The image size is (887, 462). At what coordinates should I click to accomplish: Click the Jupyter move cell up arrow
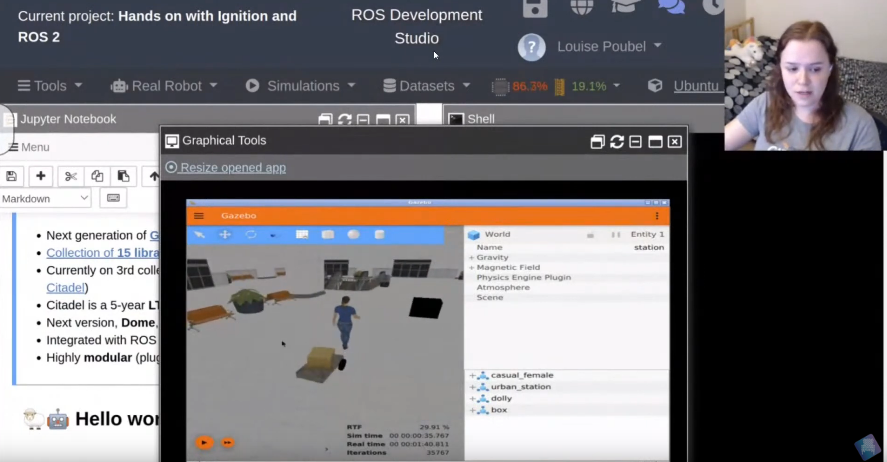coord(153,176)
